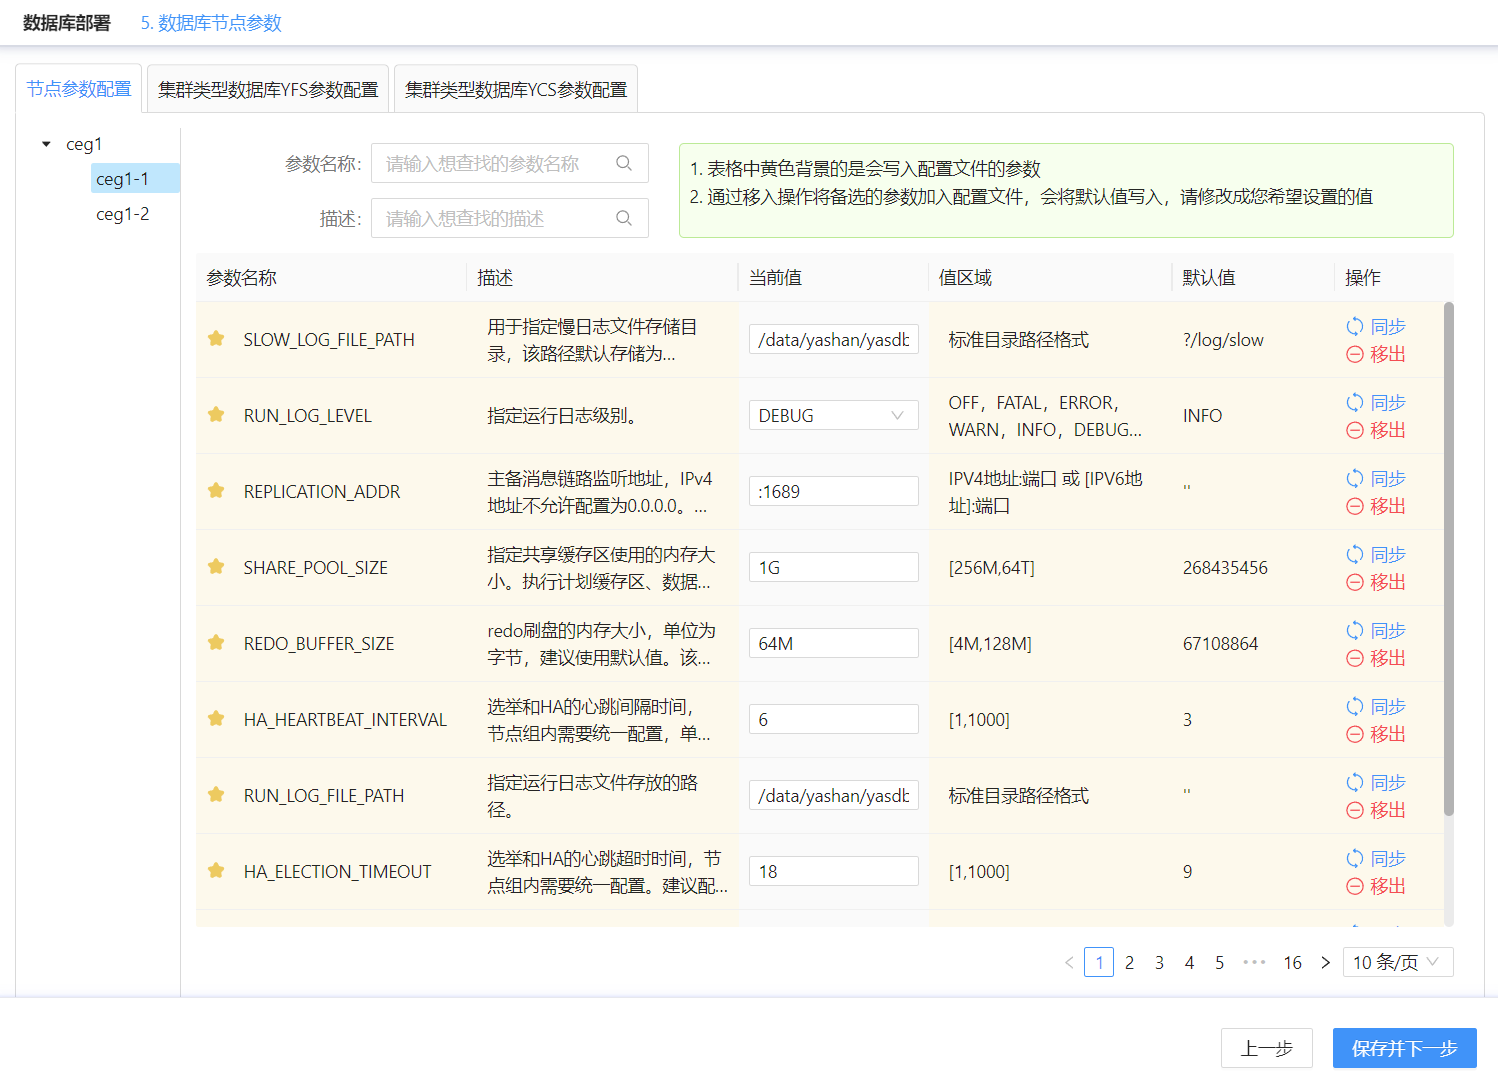This screenshot has height=1087, width=1498.
Task: Open the RUN_LOG_LEVEL DEBUG dropdown
Action: pos(833,415)
